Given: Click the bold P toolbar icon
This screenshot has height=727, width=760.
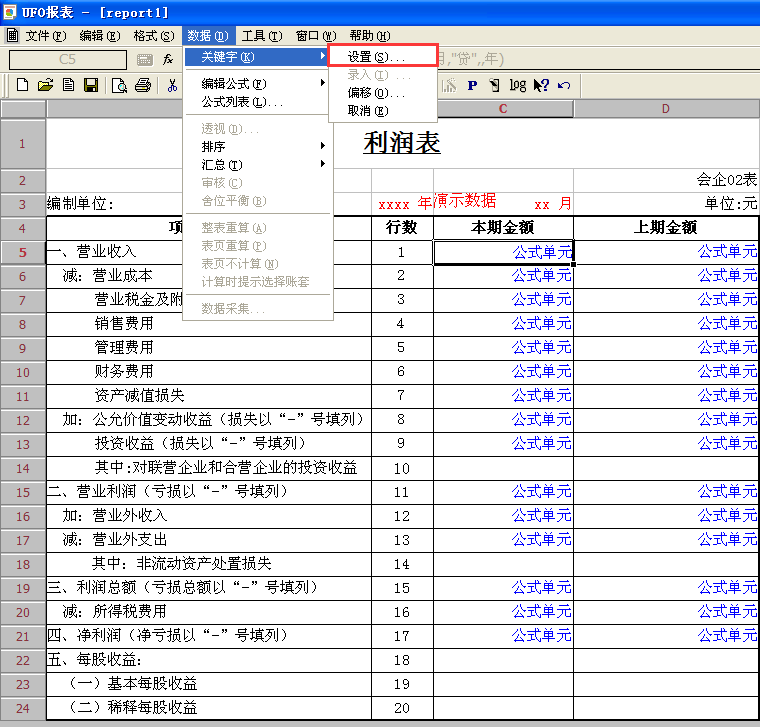Looking at the screenshot, I should [472, 86].
